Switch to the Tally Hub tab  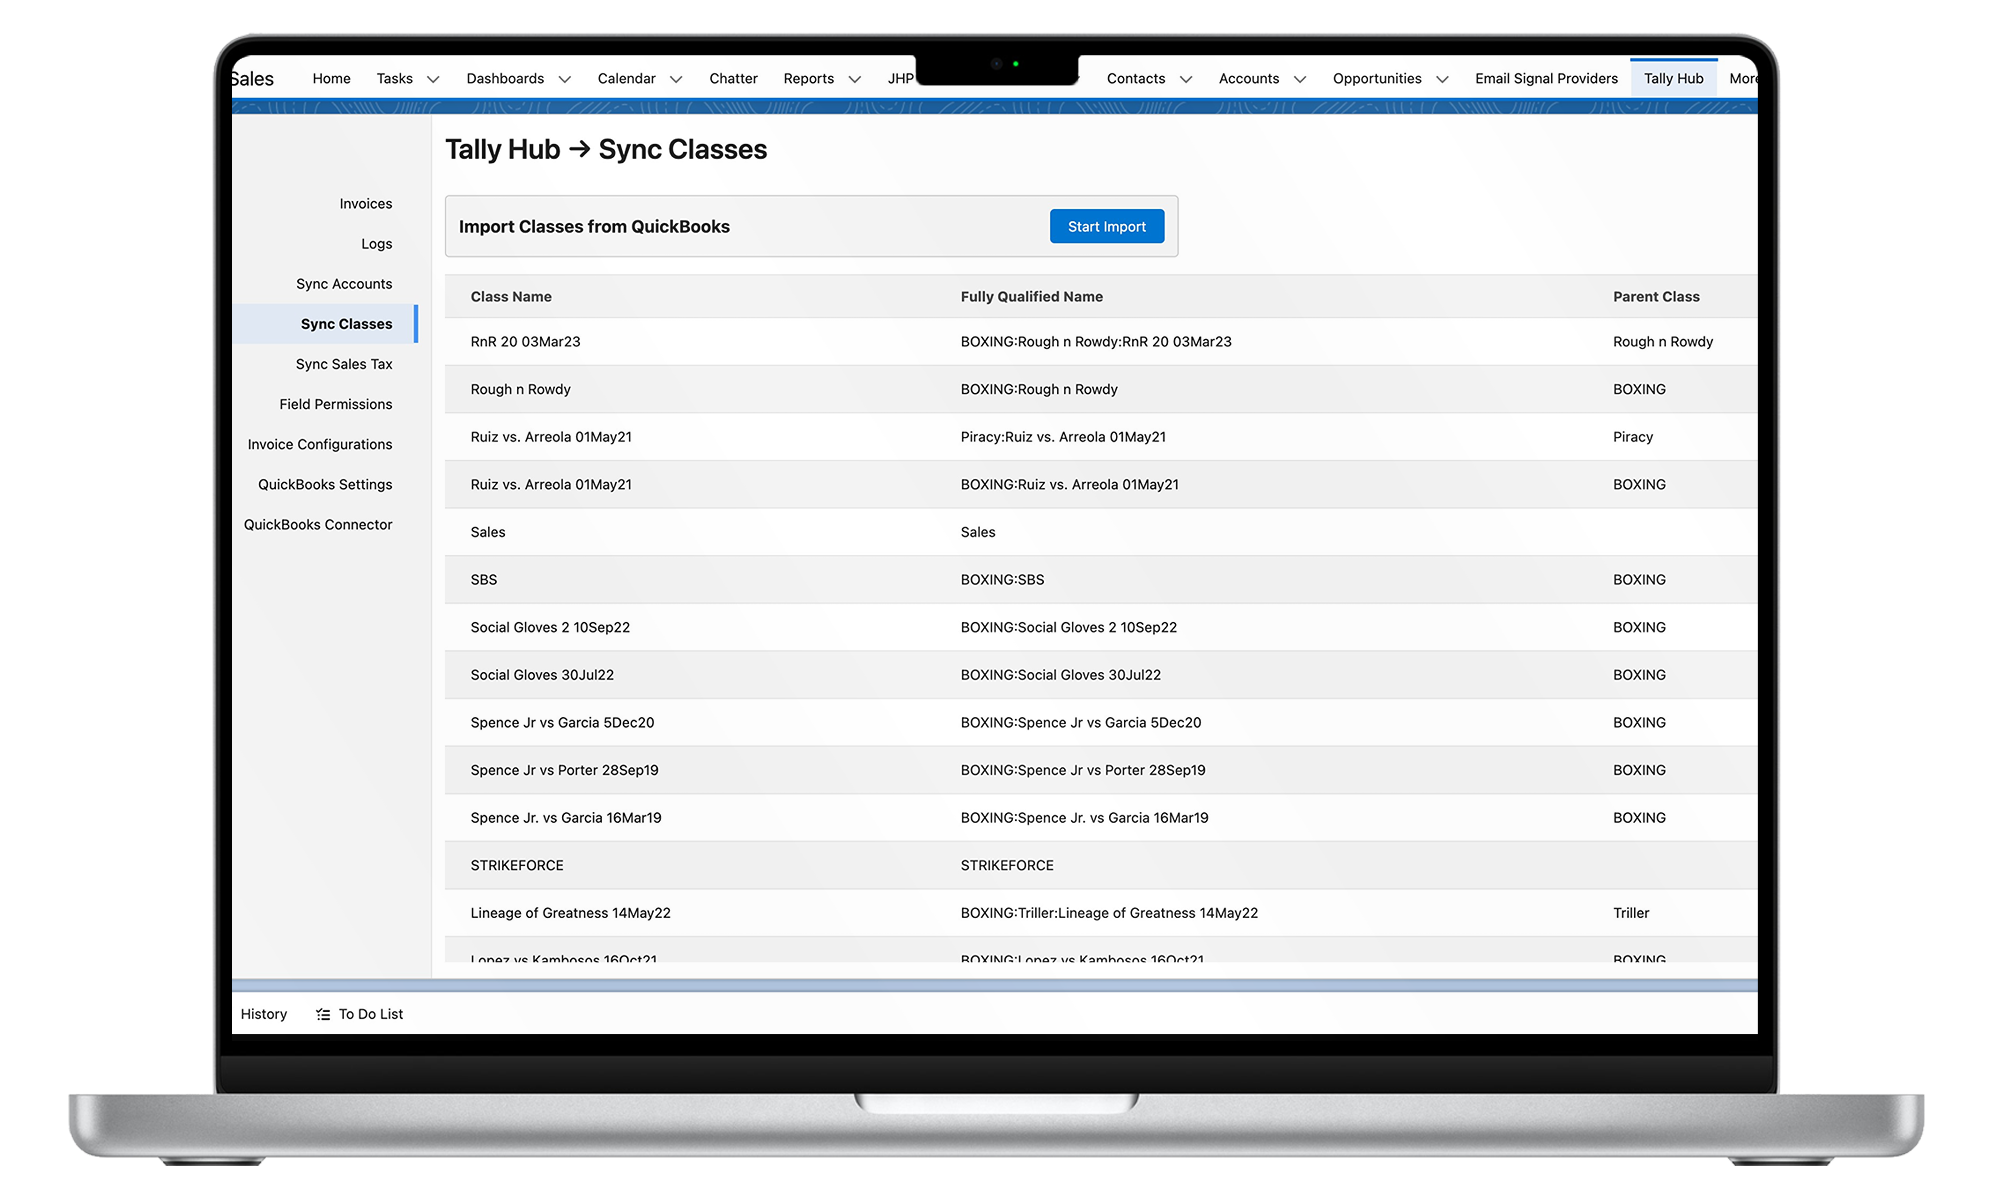(1673, 77)
